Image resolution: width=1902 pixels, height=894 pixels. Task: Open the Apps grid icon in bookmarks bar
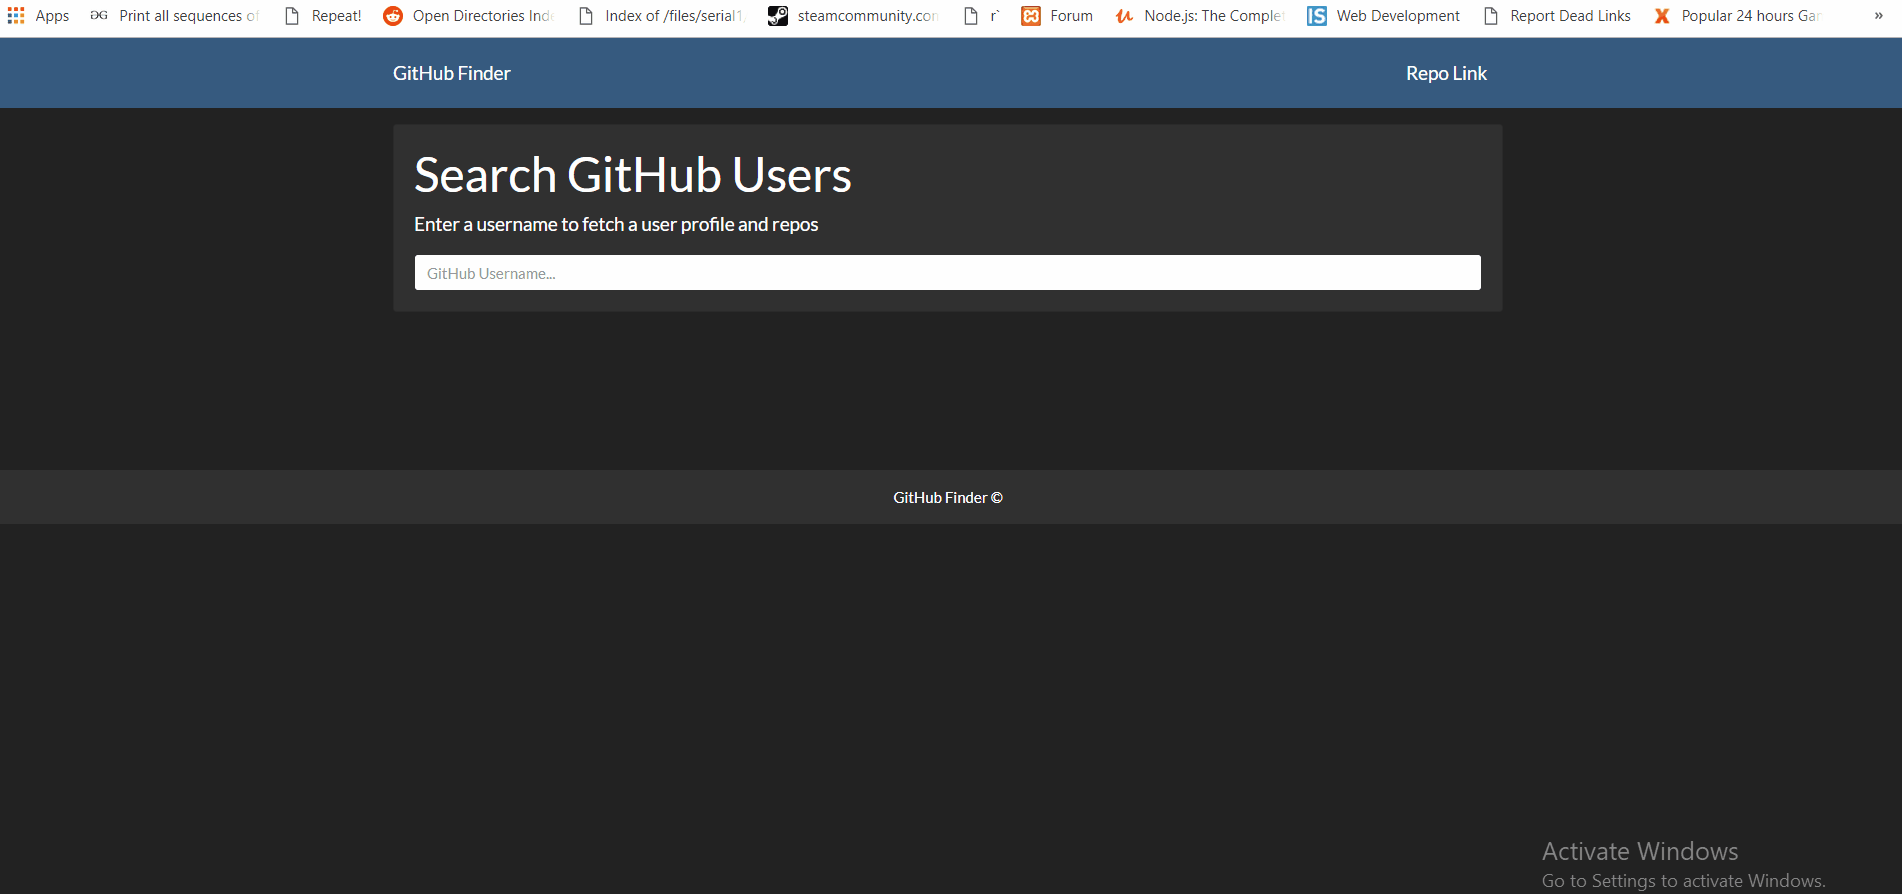[x=16, y=16]
